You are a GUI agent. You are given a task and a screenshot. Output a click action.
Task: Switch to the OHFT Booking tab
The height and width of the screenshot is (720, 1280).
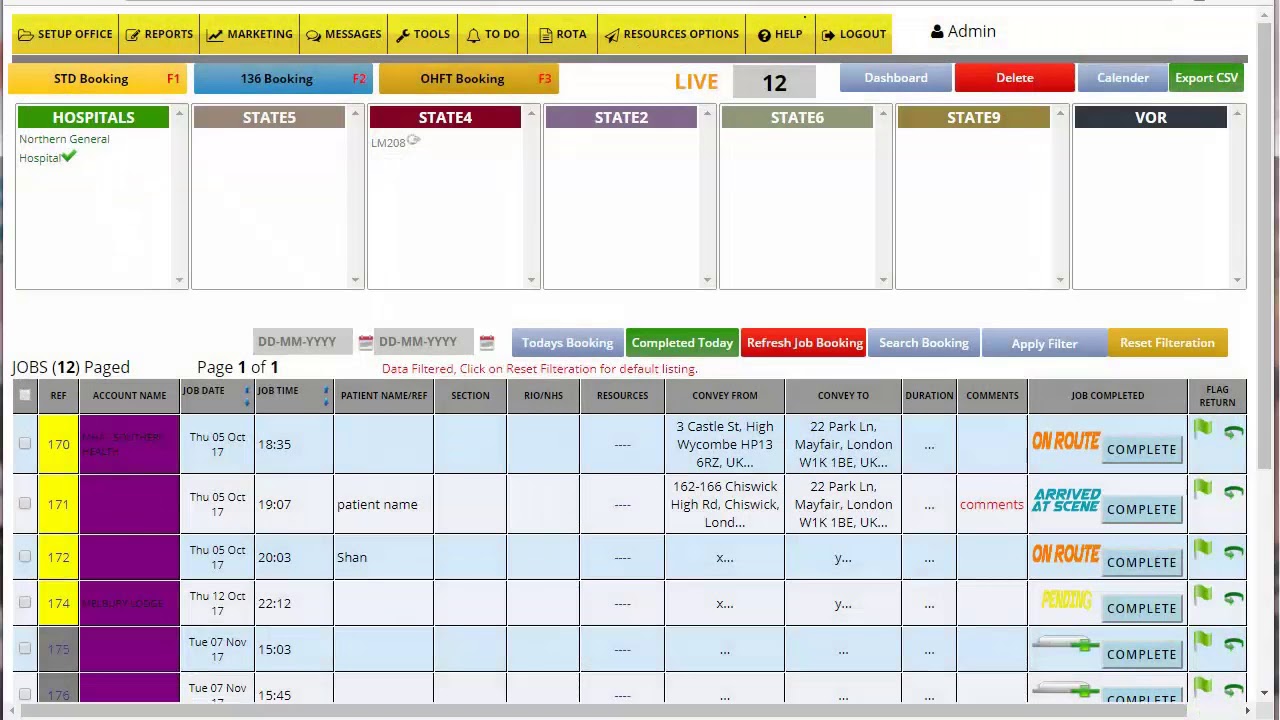[x=469, y=79]
